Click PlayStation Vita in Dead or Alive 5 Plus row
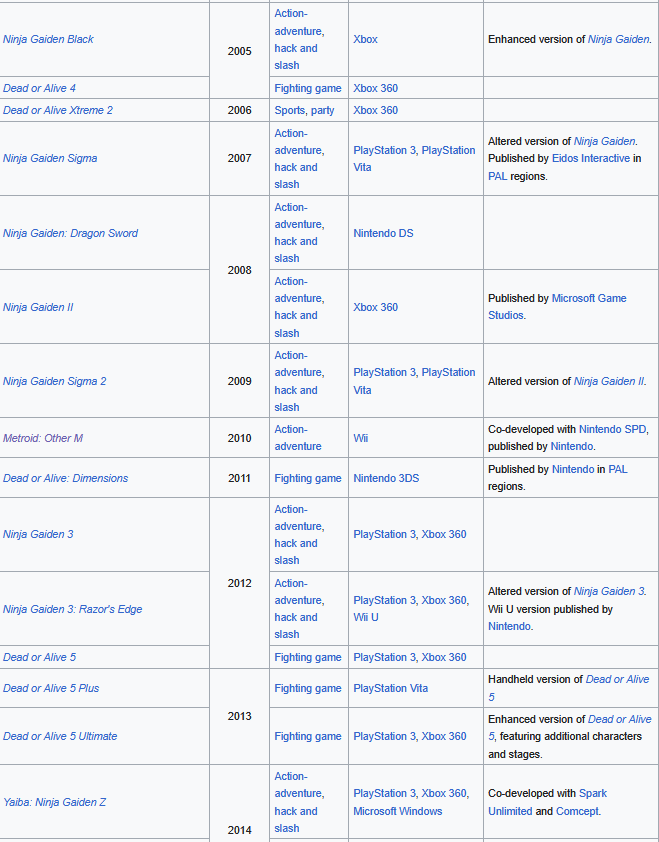The image size is (659, 842). [x=390, y=688]
